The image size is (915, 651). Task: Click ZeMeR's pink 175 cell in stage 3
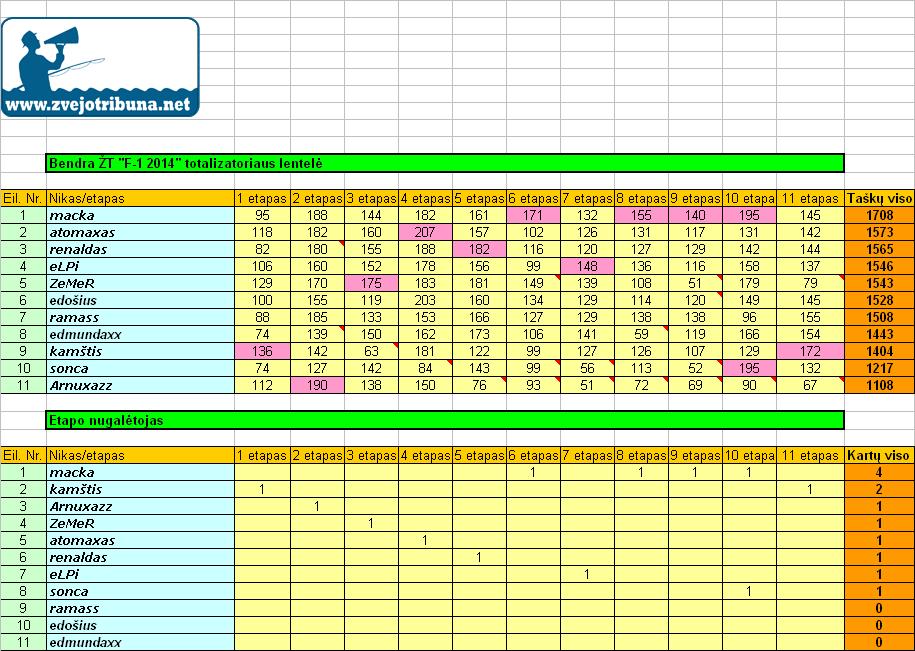pyautogui.click(x=371, y=283)
